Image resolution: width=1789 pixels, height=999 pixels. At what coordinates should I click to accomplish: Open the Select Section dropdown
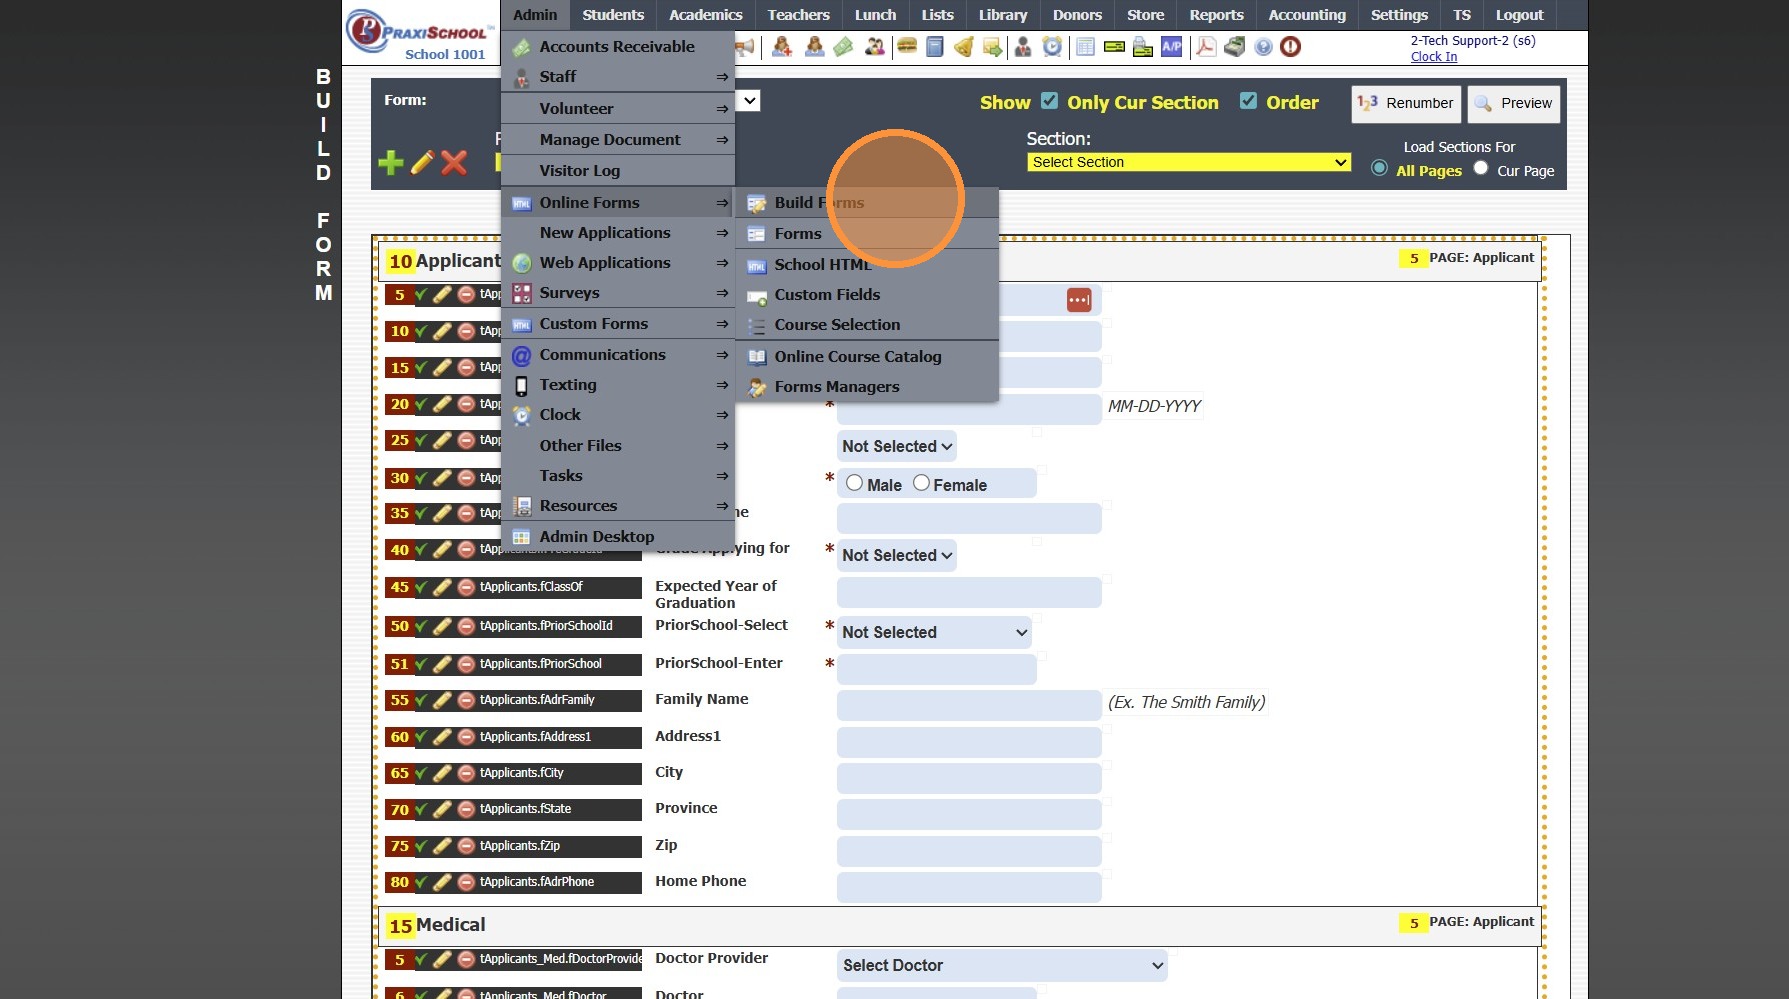(x=1189, y=162)
